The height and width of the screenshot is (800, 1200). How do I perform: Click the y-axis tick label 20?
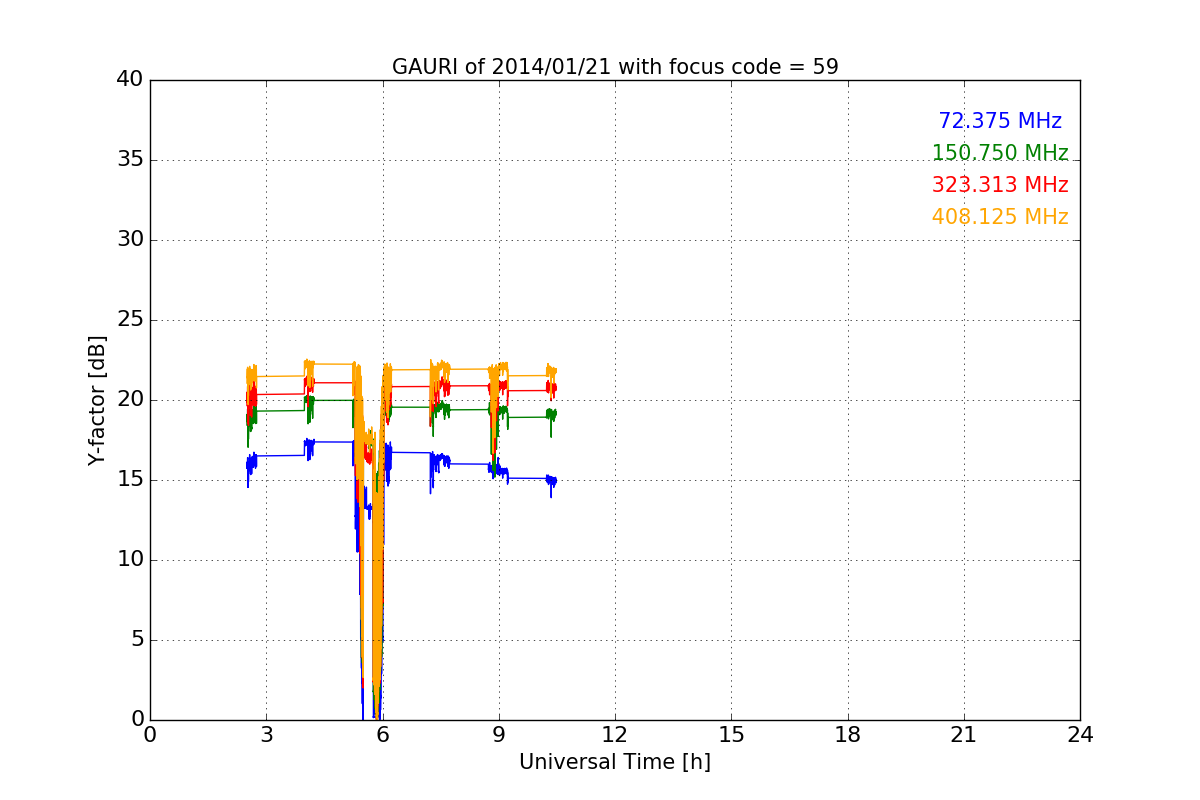coord(130,400)
